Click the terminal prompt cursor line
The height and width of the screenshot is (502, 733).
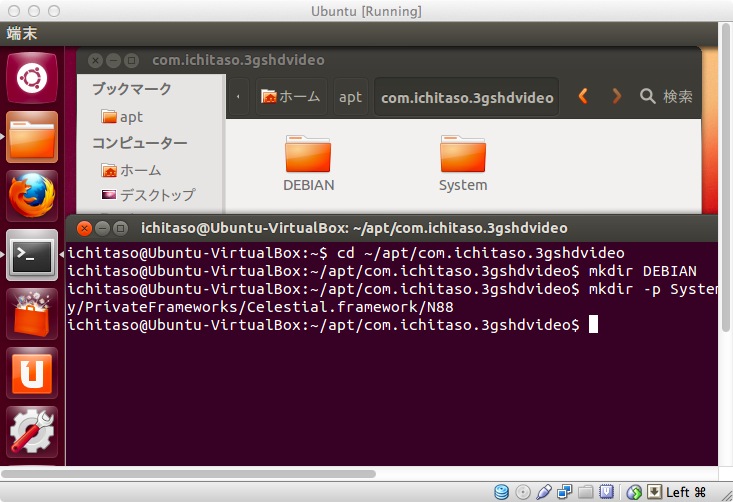pyautogui.click(x=333, y=324)
